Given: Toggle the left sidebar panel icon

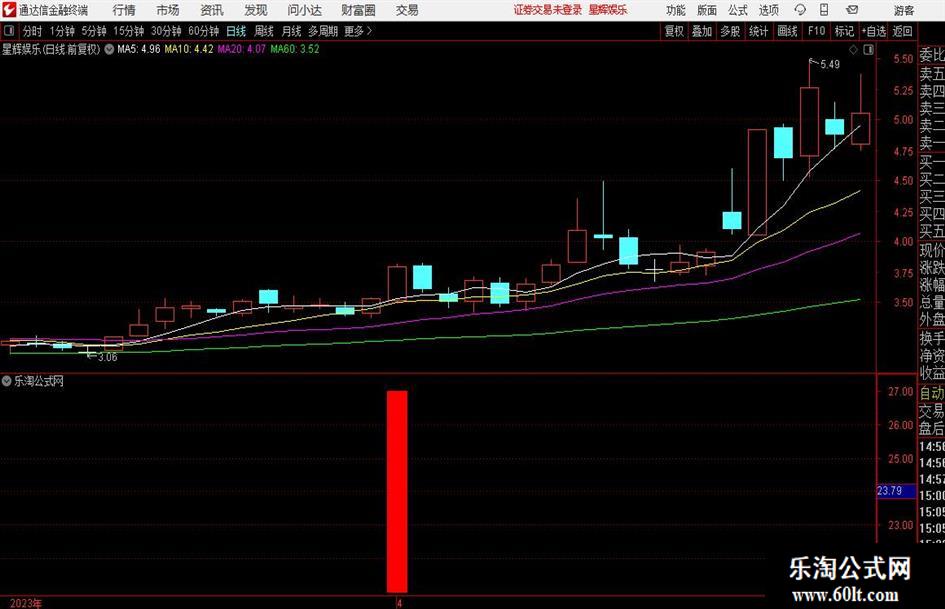Looking at the screenshot, I should (9, 31).
